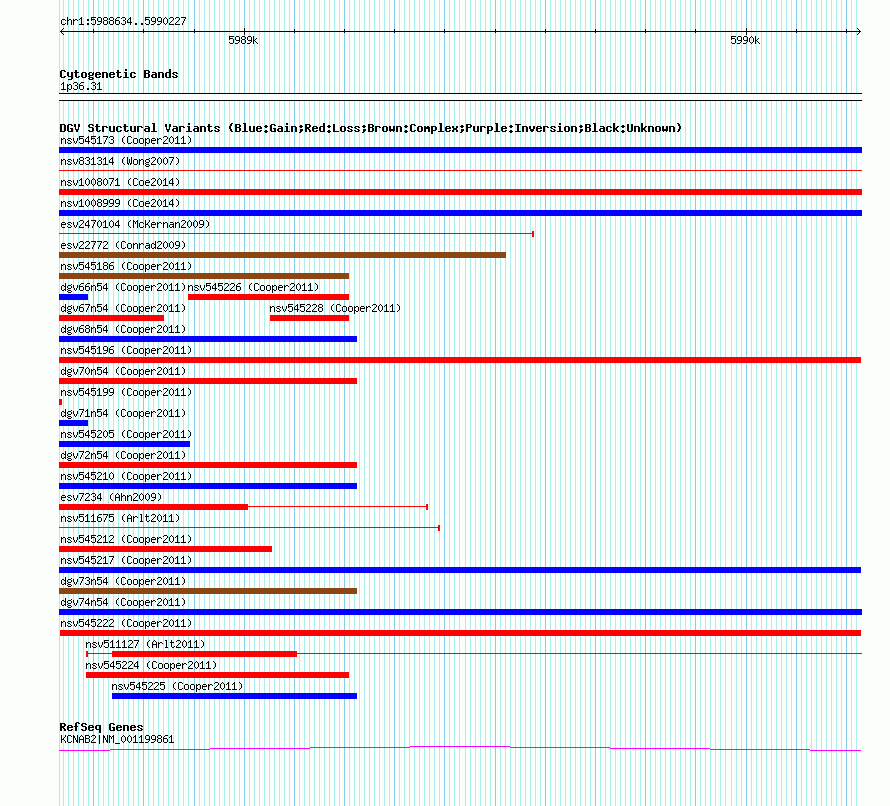Click the dgv71n54 (Cooper2011) label

123,413
